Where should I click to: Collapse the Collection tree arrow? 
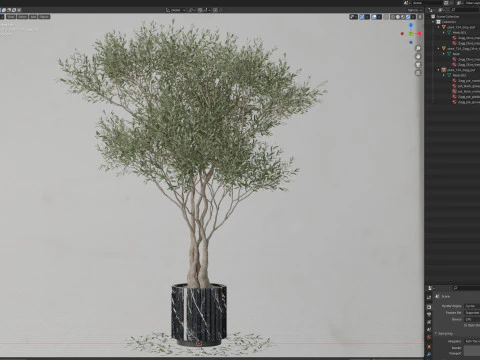click(x=433, y=22)
